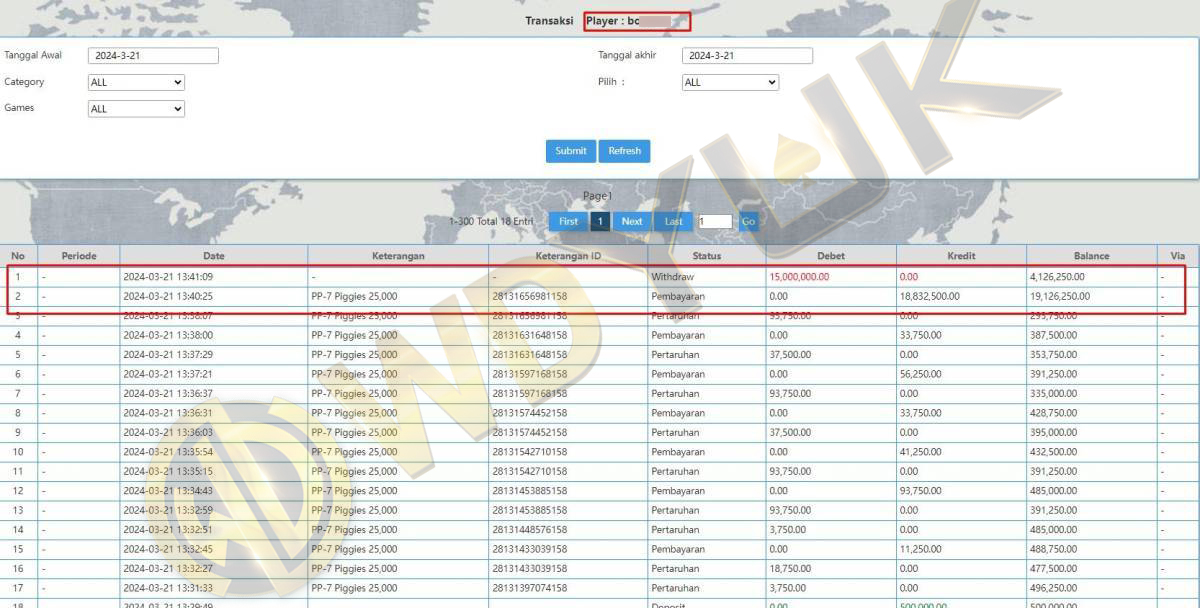Edit the Tanggal akhir date field

pyautogui.click(x=747, y=56)
